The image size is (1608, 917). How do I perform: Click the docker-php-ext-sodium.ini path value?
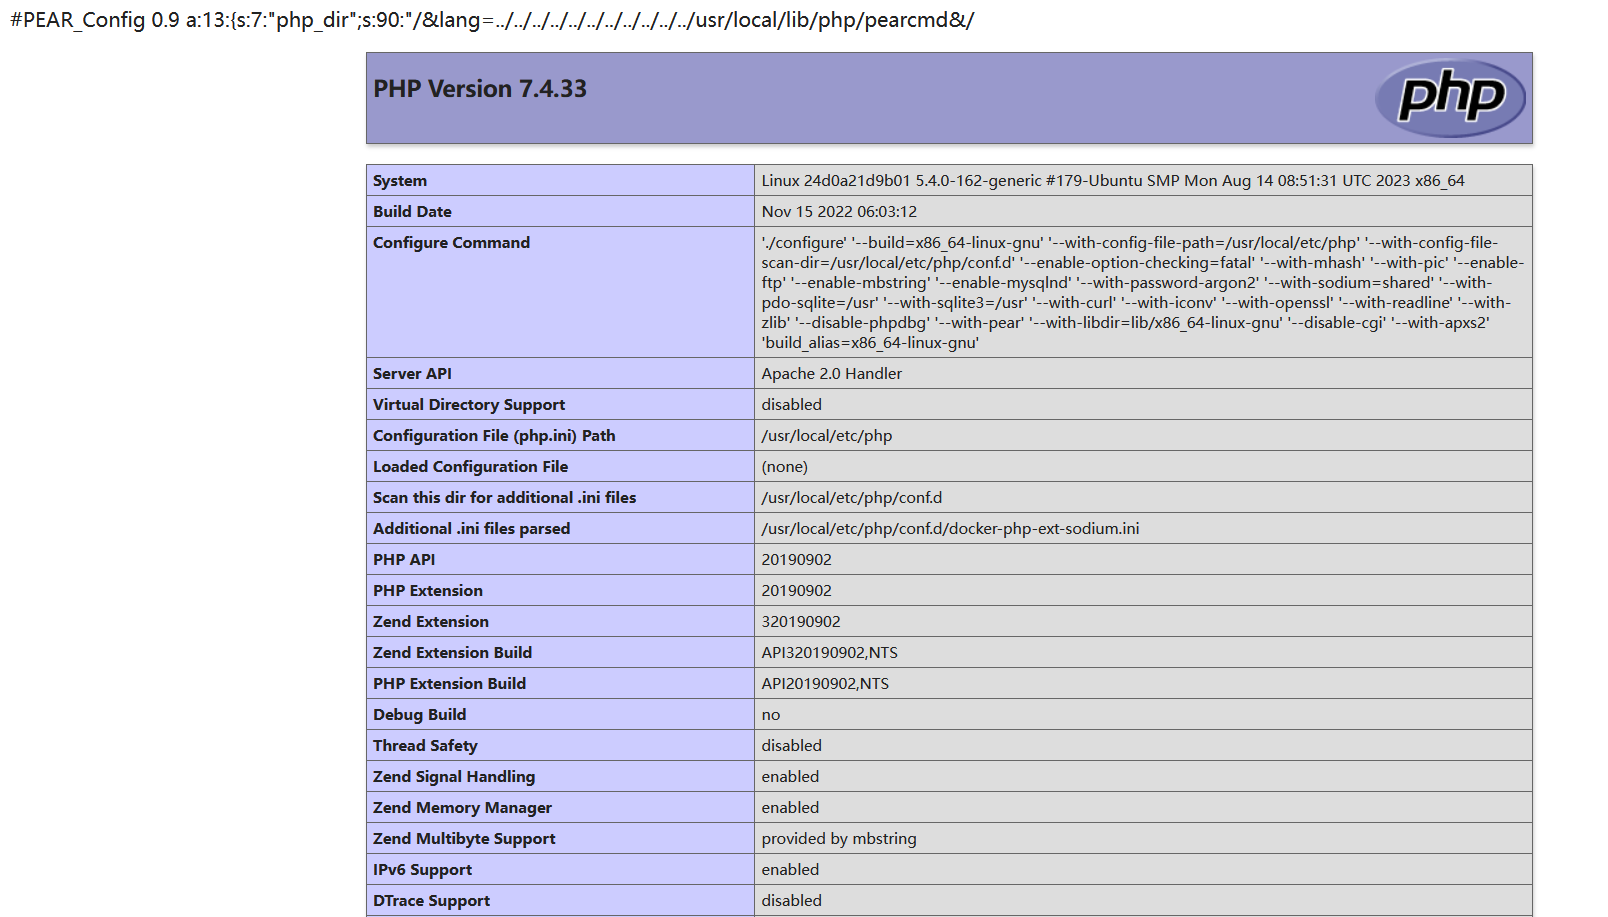[950, 529]
